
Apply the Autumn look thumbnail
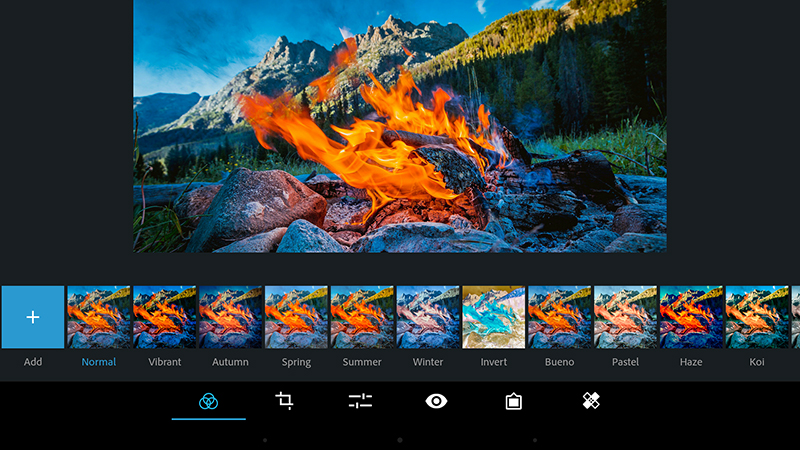231,317
